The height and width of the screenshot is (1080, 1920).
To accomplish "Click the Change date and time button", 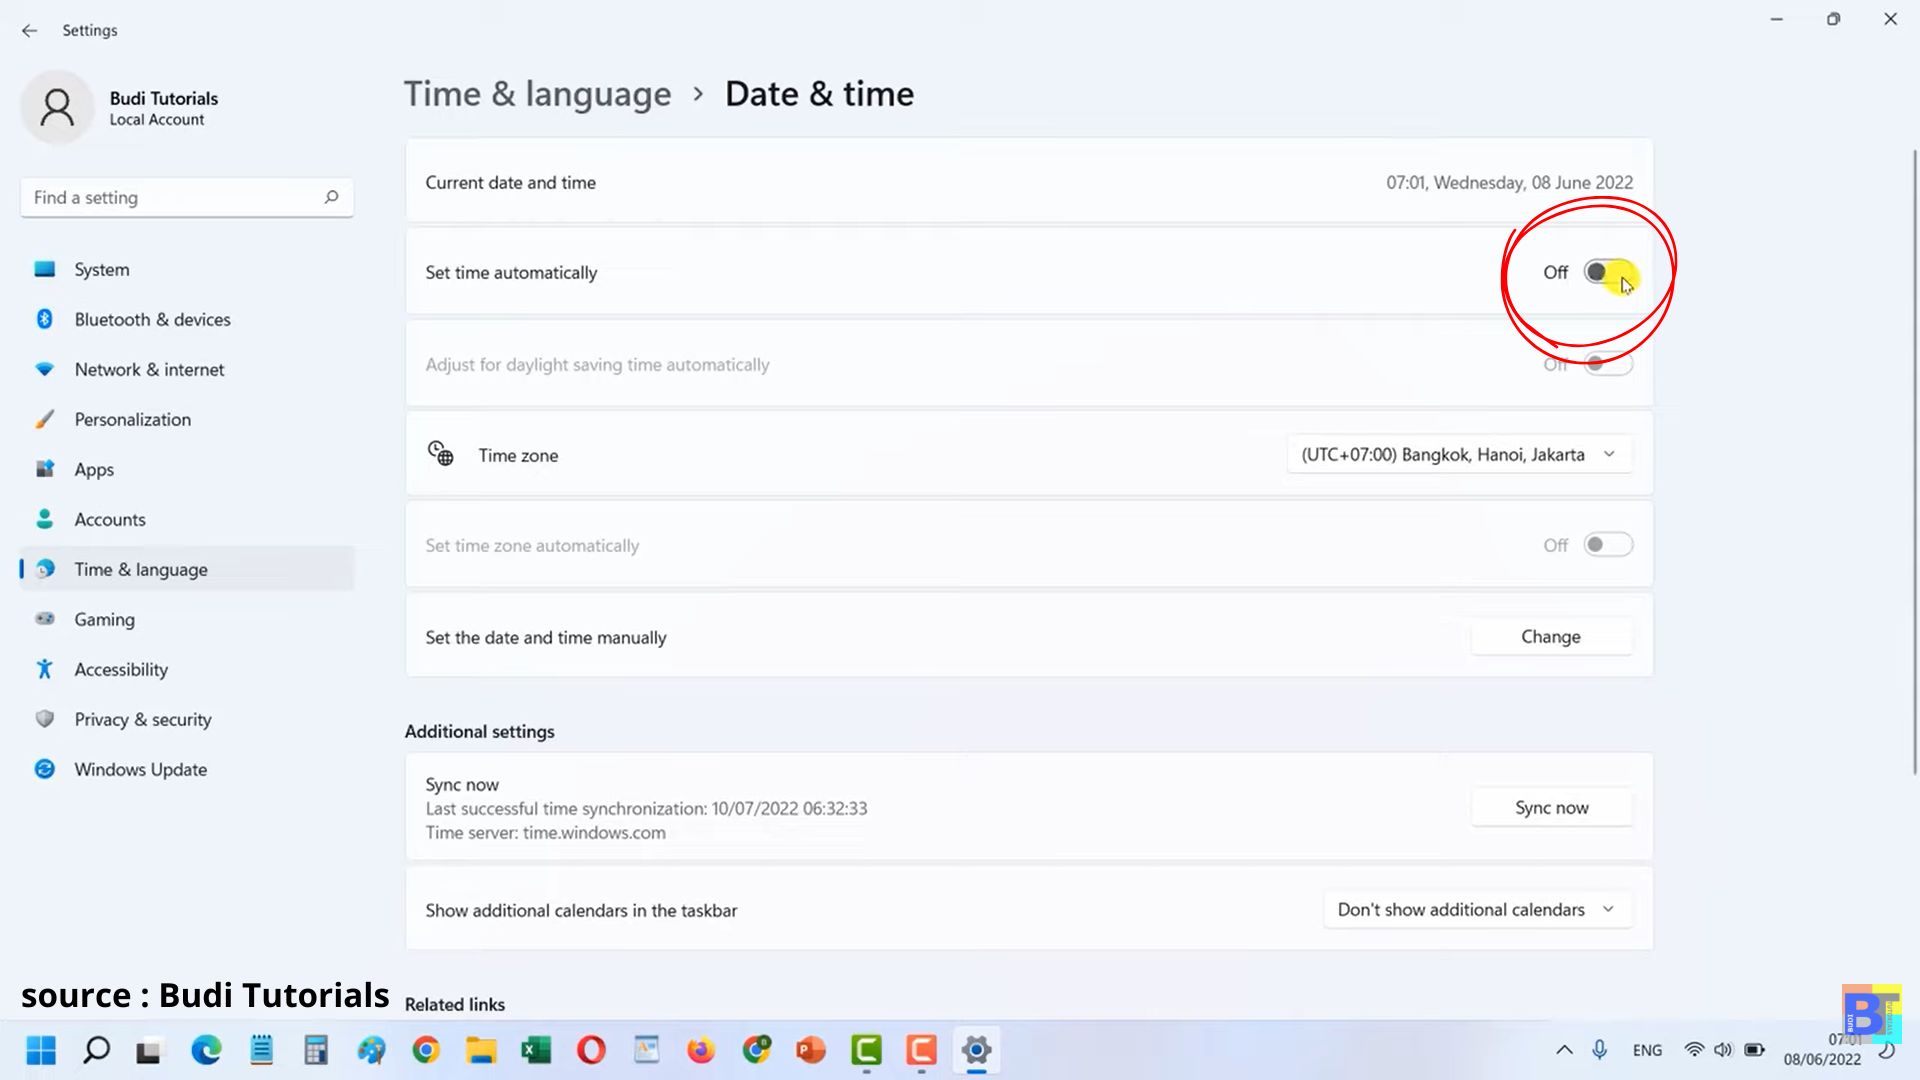I will coord(1551,636).
